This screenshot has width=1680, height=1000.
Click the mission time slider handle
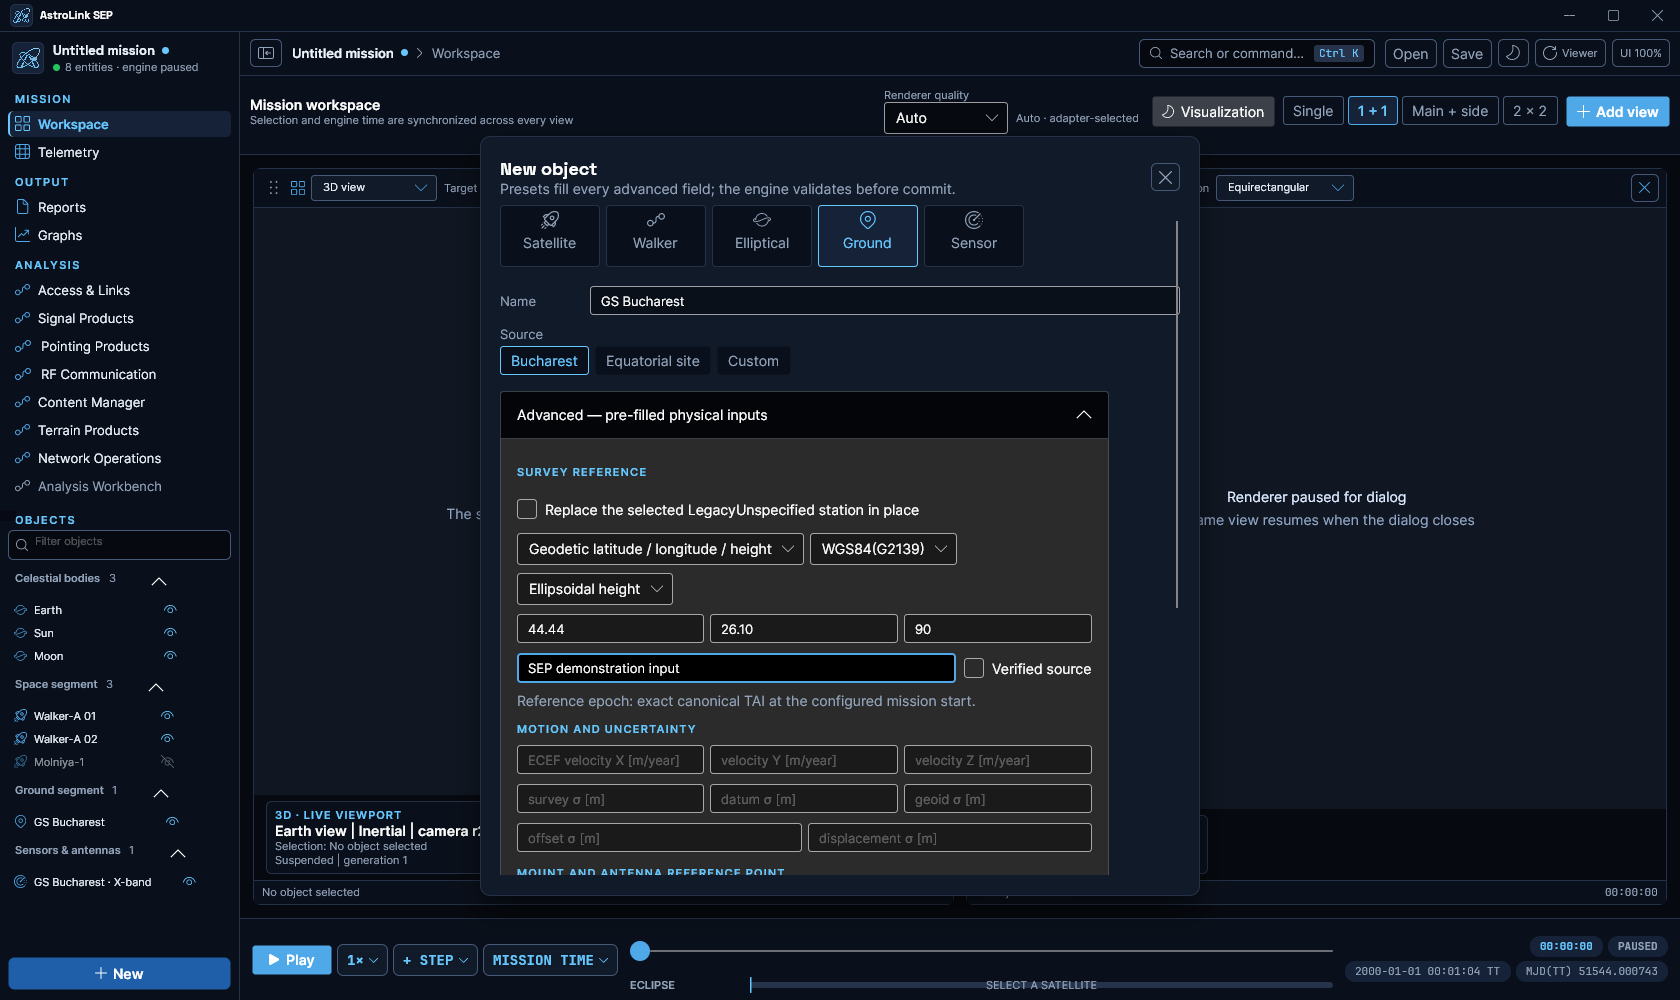[640, 951]
